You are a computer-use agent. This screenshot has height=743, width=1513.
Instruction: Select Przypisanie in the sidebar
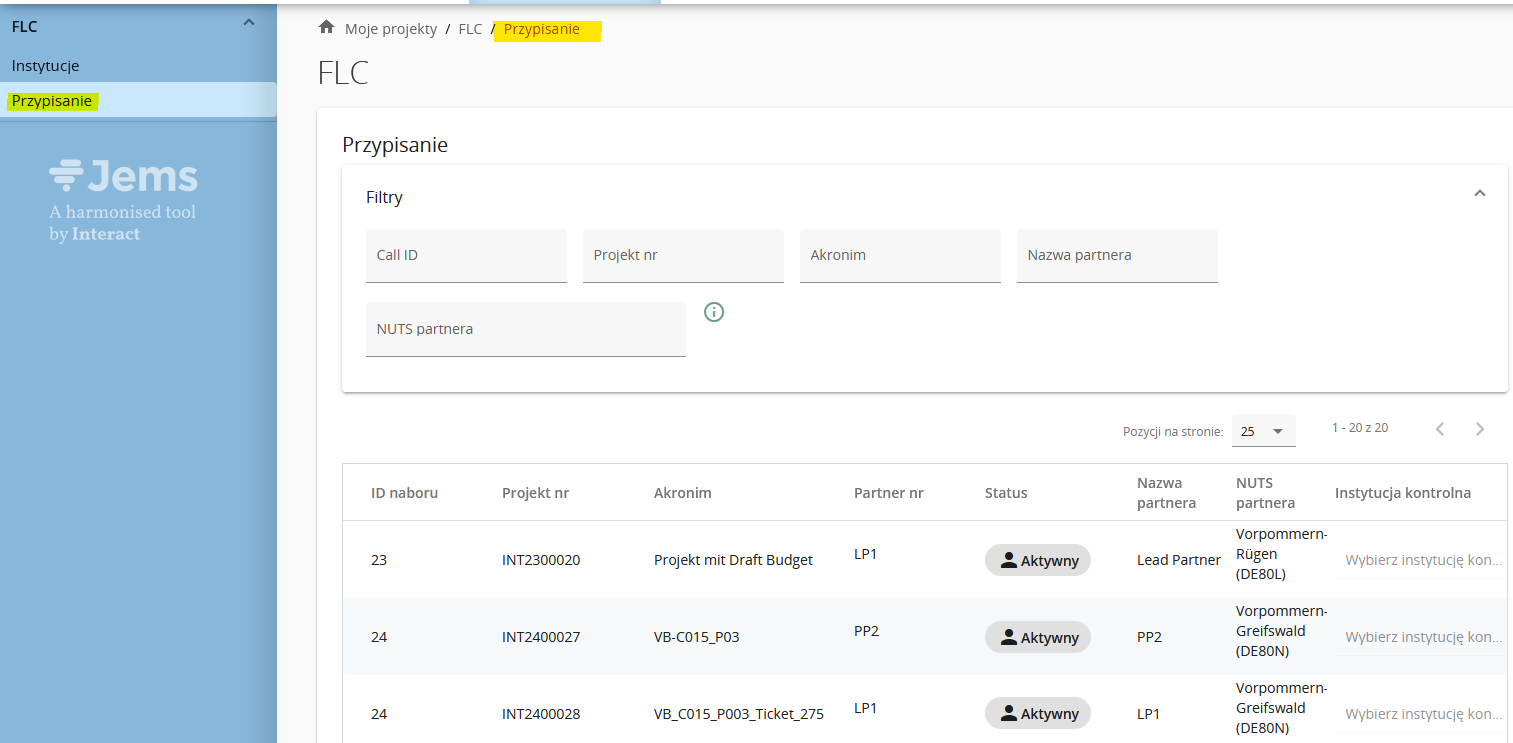point(52,101)
